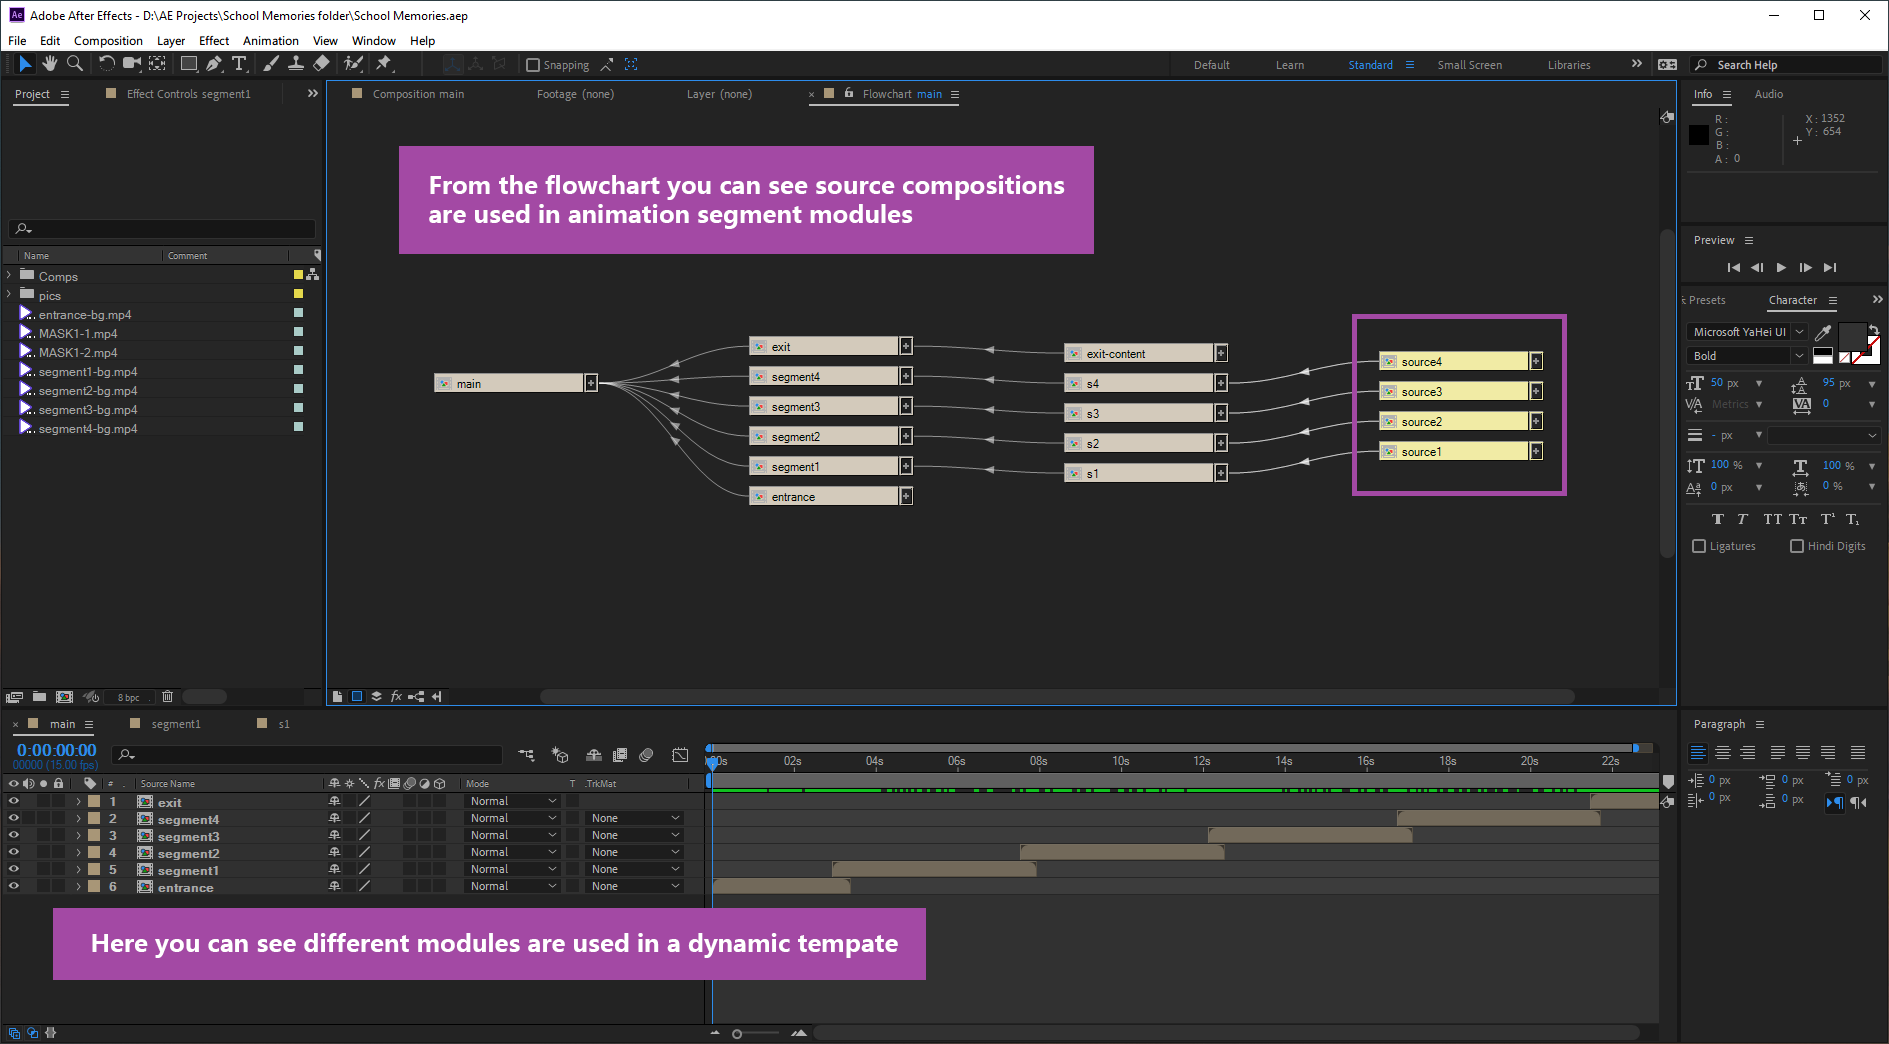Select the Brush tool

click(271, 64)
